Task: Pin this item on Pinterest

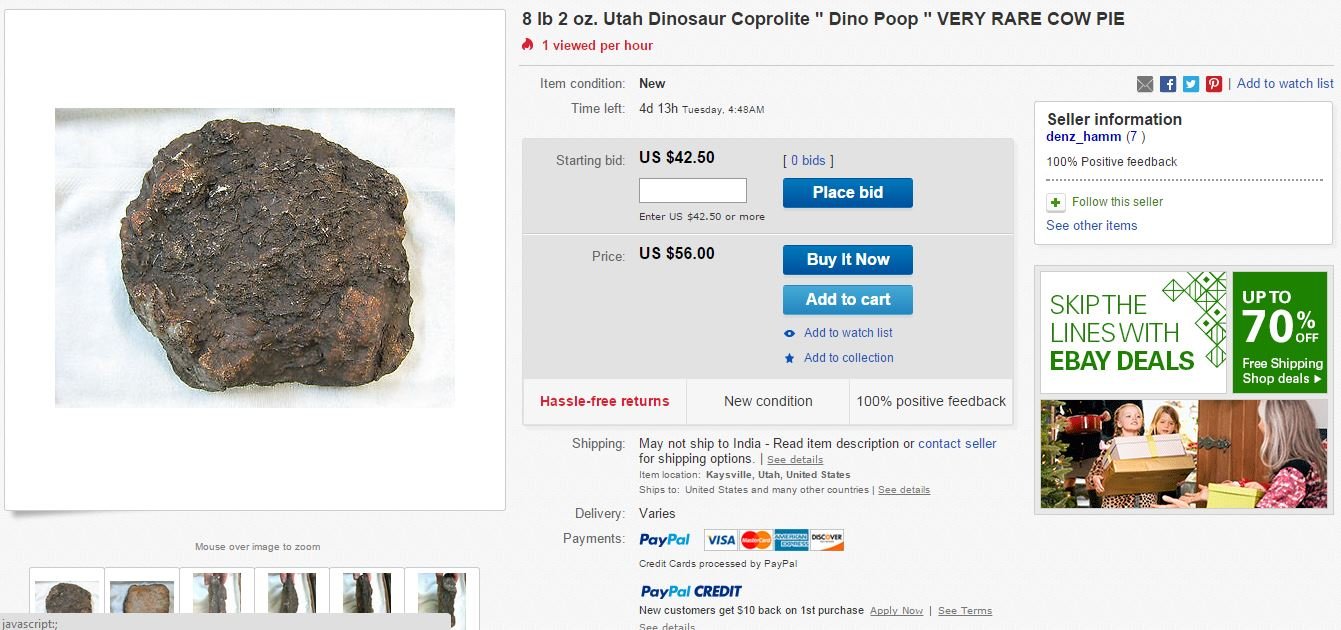Action: 1214,84
